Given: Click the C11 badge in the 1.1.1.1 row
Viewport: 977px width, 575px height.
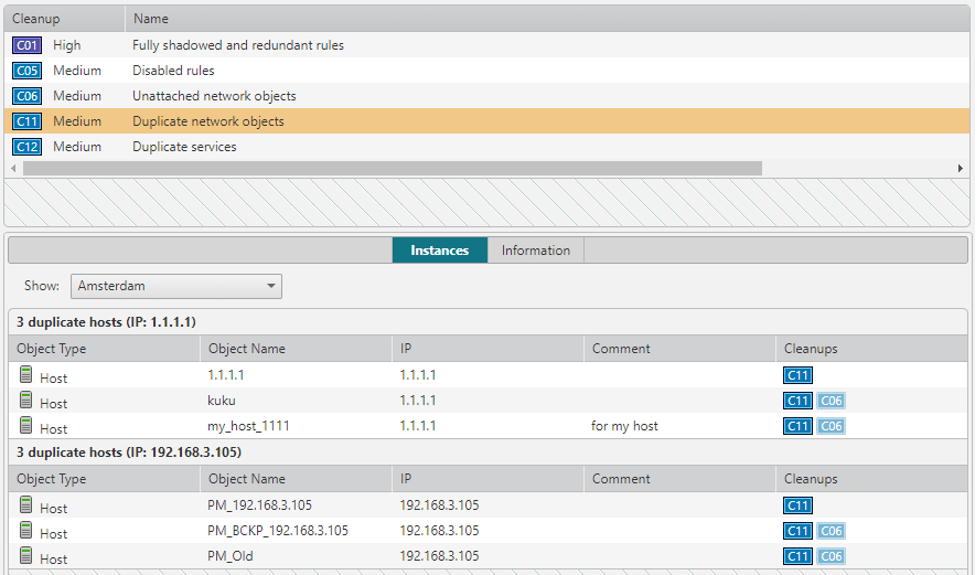Looking at the screenshot, I should click(798, 376).
